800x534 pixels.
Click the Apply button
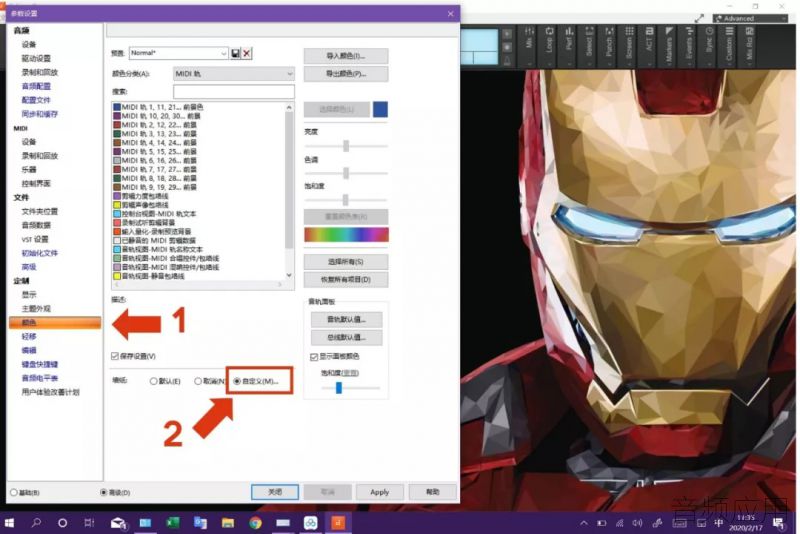380,492
